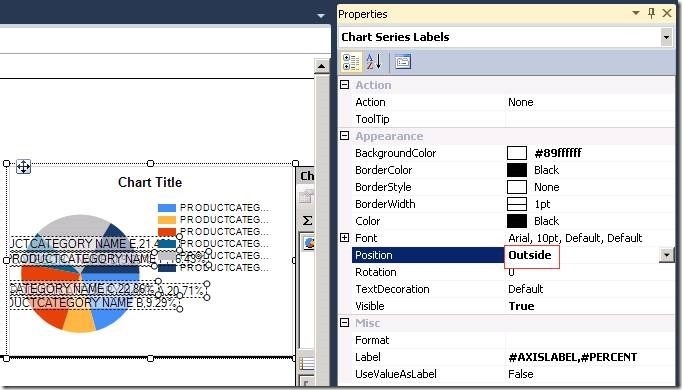This screenshot has width=682, height=390.
Task: Click the BorderColor black swatch
Action: pyautogui.click(x=517, y=170)
